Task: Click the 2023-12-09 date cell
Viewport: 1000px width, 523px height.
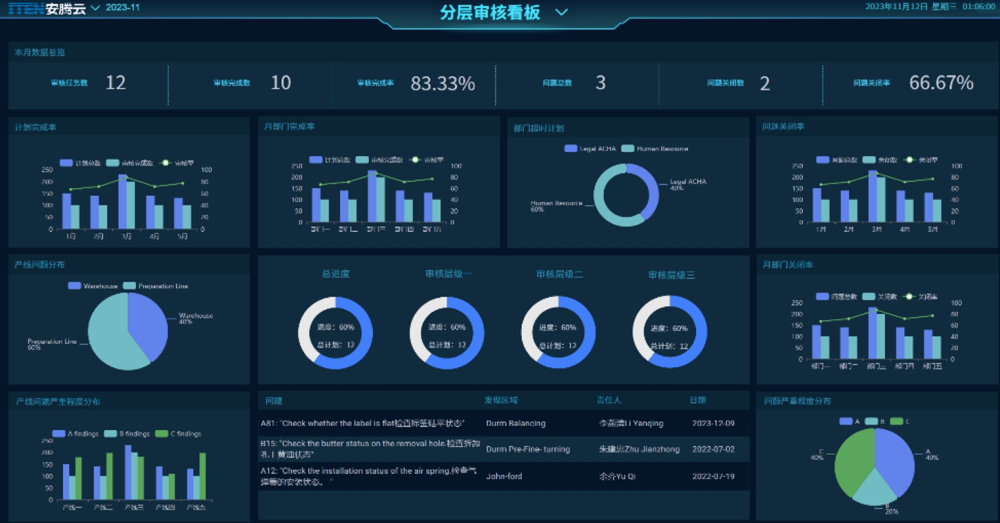Action: pos(713,423)
